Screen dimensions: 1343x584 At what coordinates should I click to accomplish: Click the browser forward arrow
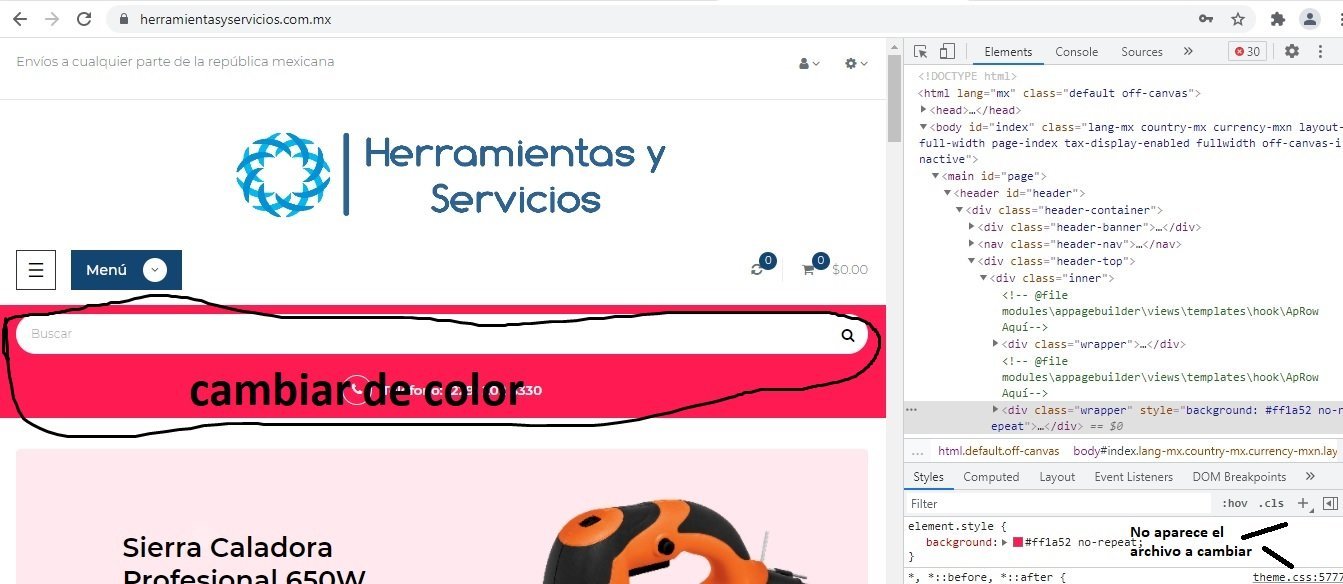pyautogui.click(x=52, y=19)
